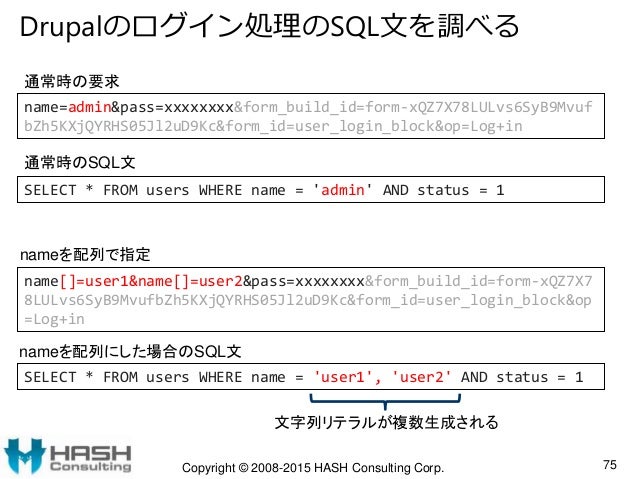Click "AND status = 1" in the array SQL statement
The width and height of the screenshot is (638, 479).
tap(522, 377)
